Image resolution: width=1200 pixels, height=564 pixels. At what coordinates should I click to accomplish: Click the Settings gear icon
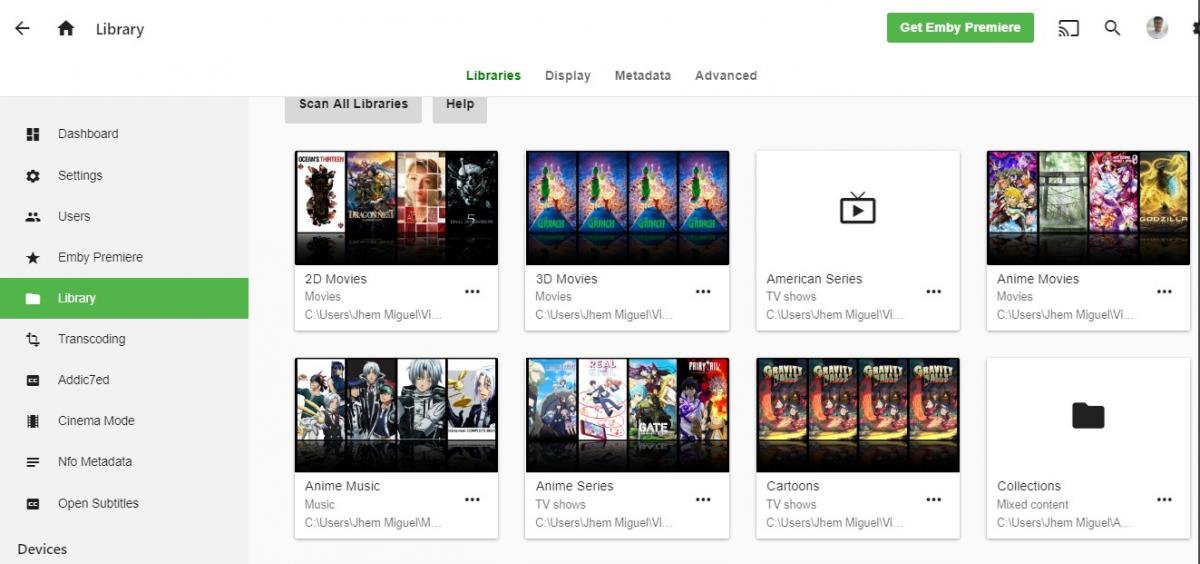(33, 176)
